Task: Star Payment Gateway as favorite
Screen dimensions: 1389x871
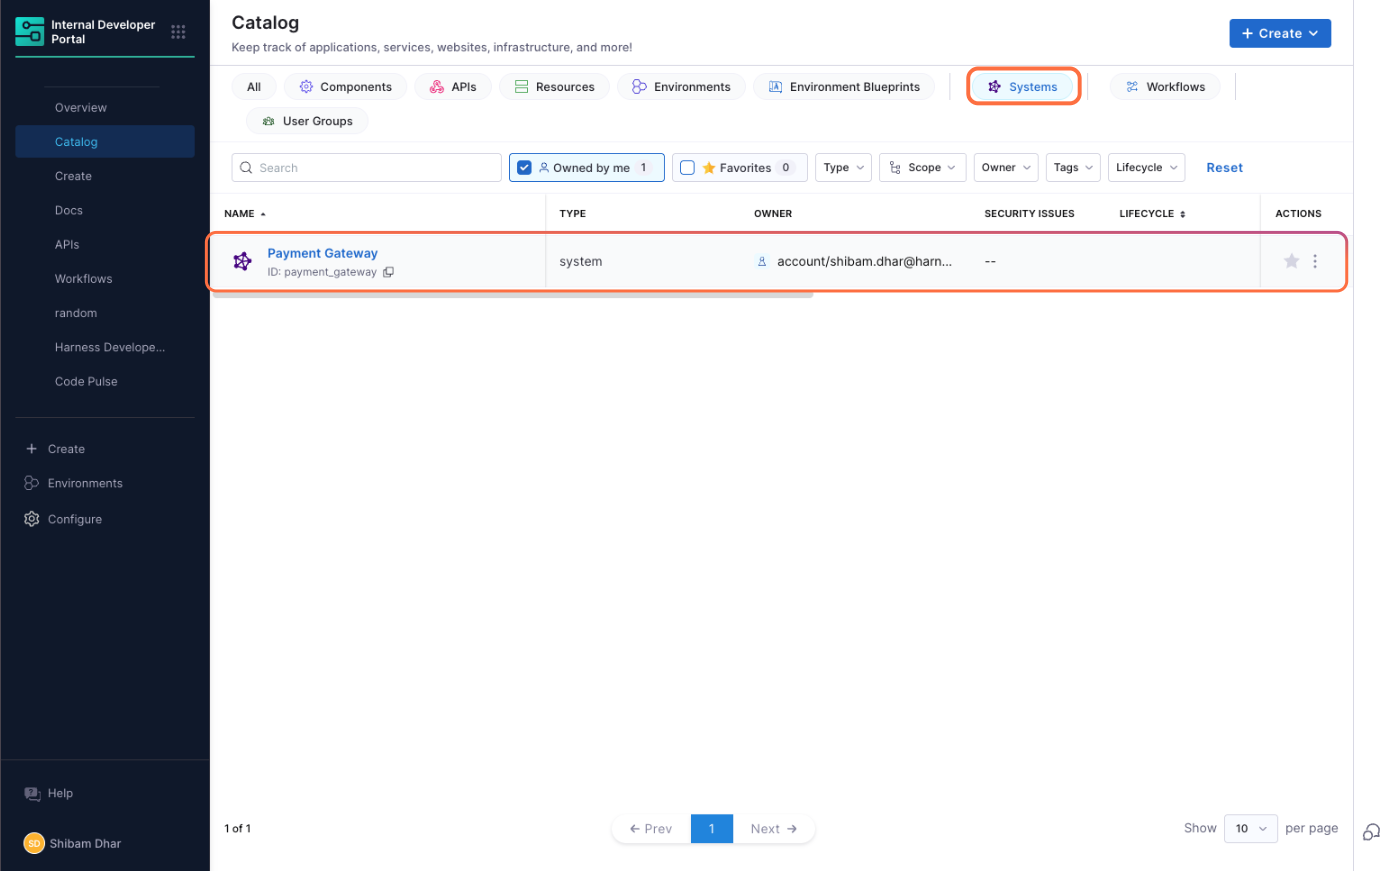Action: [1291, 261]
